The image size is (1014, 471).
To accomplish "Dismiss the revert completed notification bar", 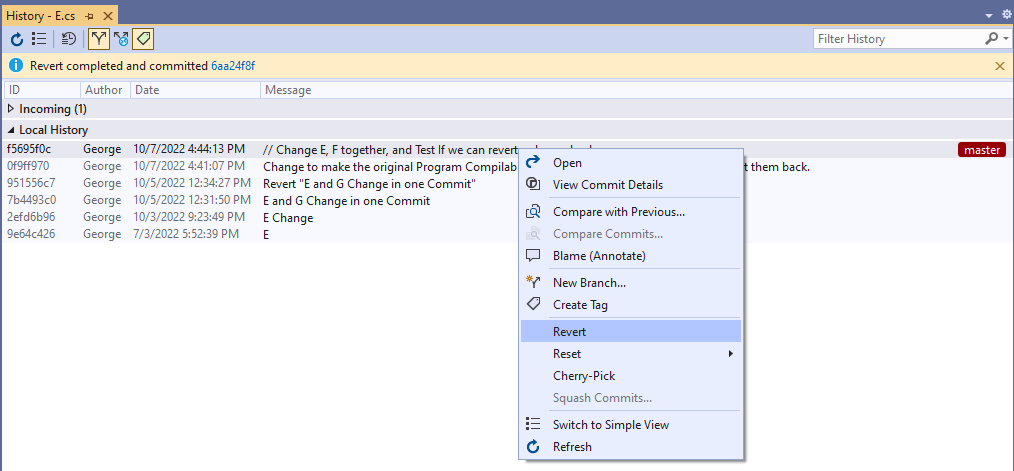I will (x=1000, y=66).
